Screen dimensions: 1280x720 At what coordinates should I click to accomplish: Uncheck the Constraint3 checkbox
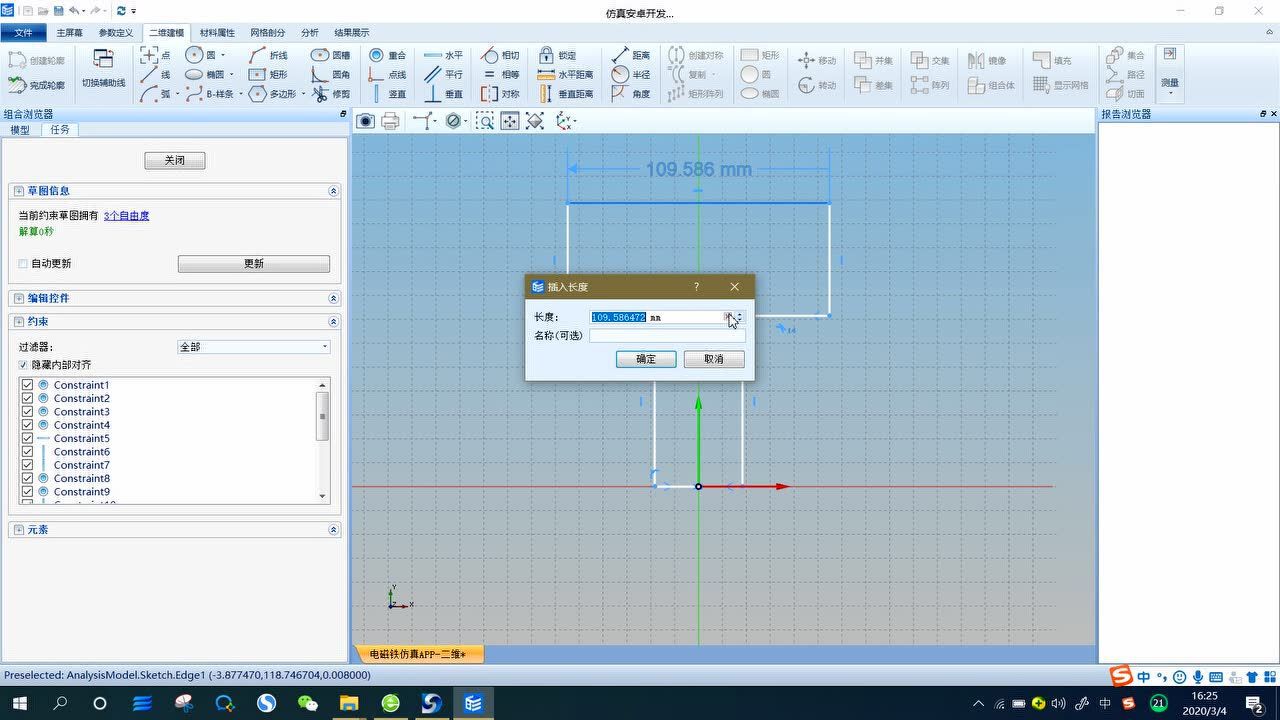coord(27,412)
